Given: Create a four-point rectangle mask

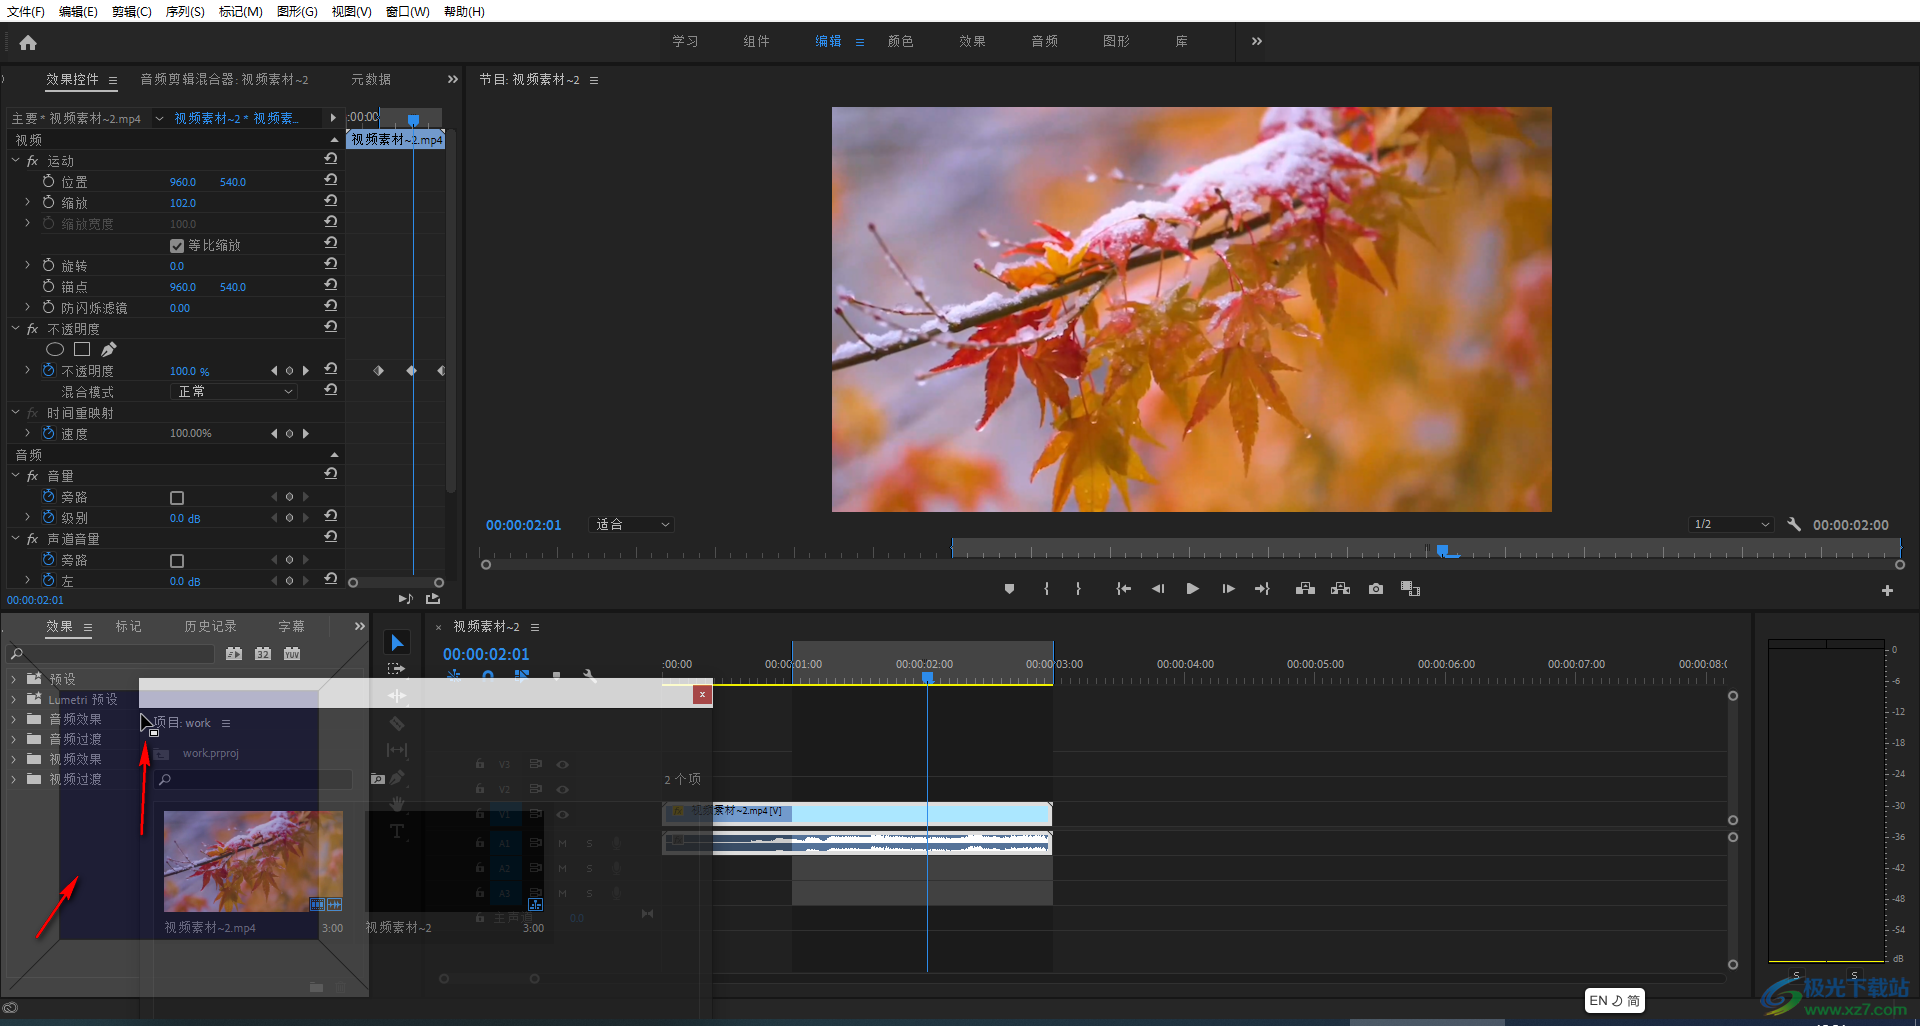Looking at the screenshot, I should pos(82,349).
